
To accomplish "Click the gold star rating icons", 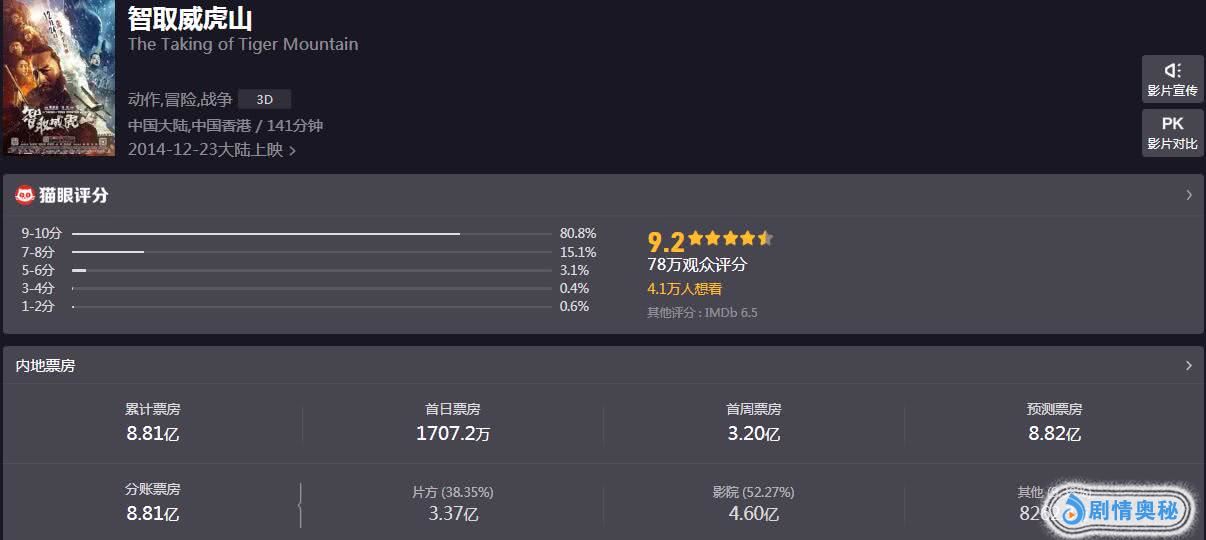I will click(730, 239).
